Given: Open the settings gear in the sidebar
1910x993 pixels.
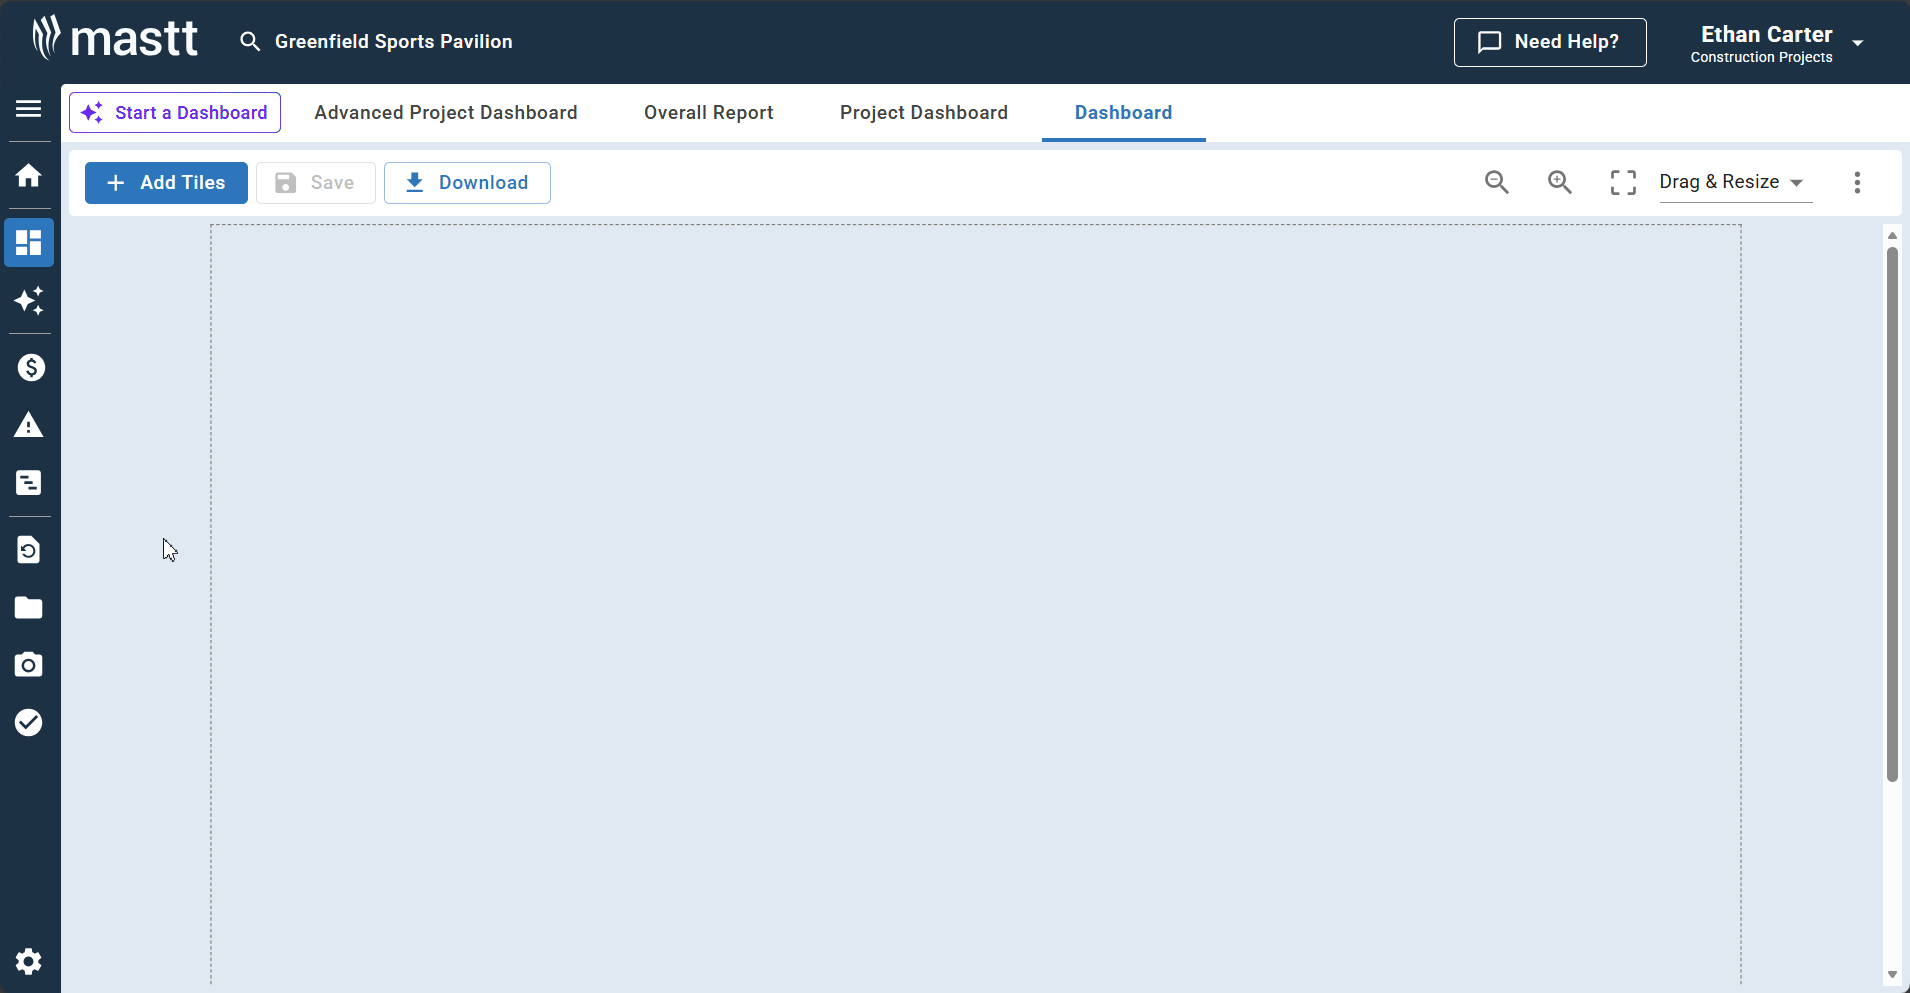Looking at the screenshot, I should point(29,961).
